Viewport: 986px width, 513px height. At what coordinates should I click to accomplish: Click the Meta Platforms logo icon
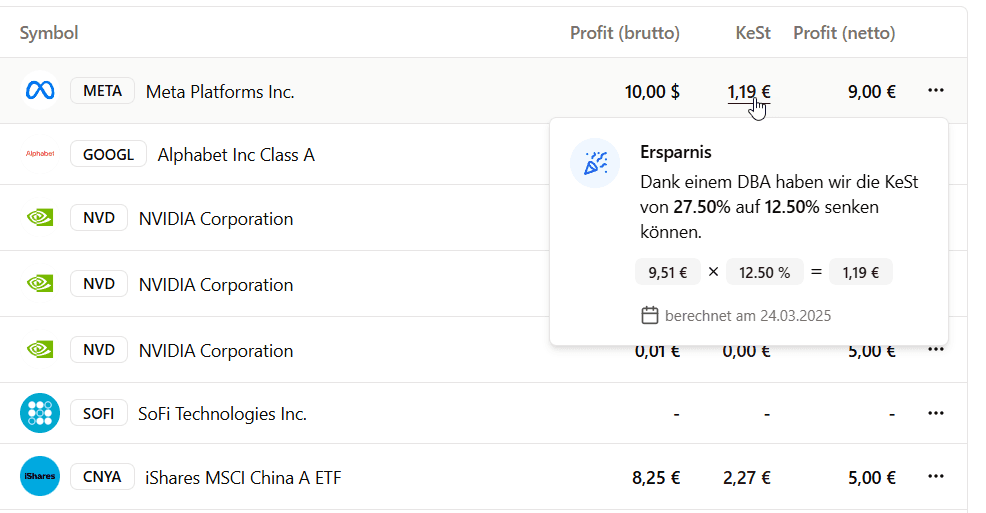pyautogui.click(x=40, y=91)
